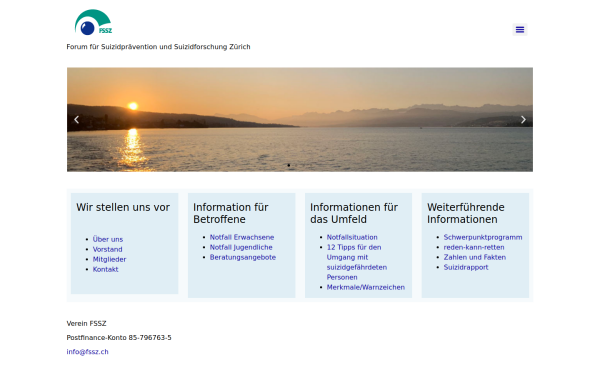Click the 'Wir stellen uns vor' heading

pos(123,207)
